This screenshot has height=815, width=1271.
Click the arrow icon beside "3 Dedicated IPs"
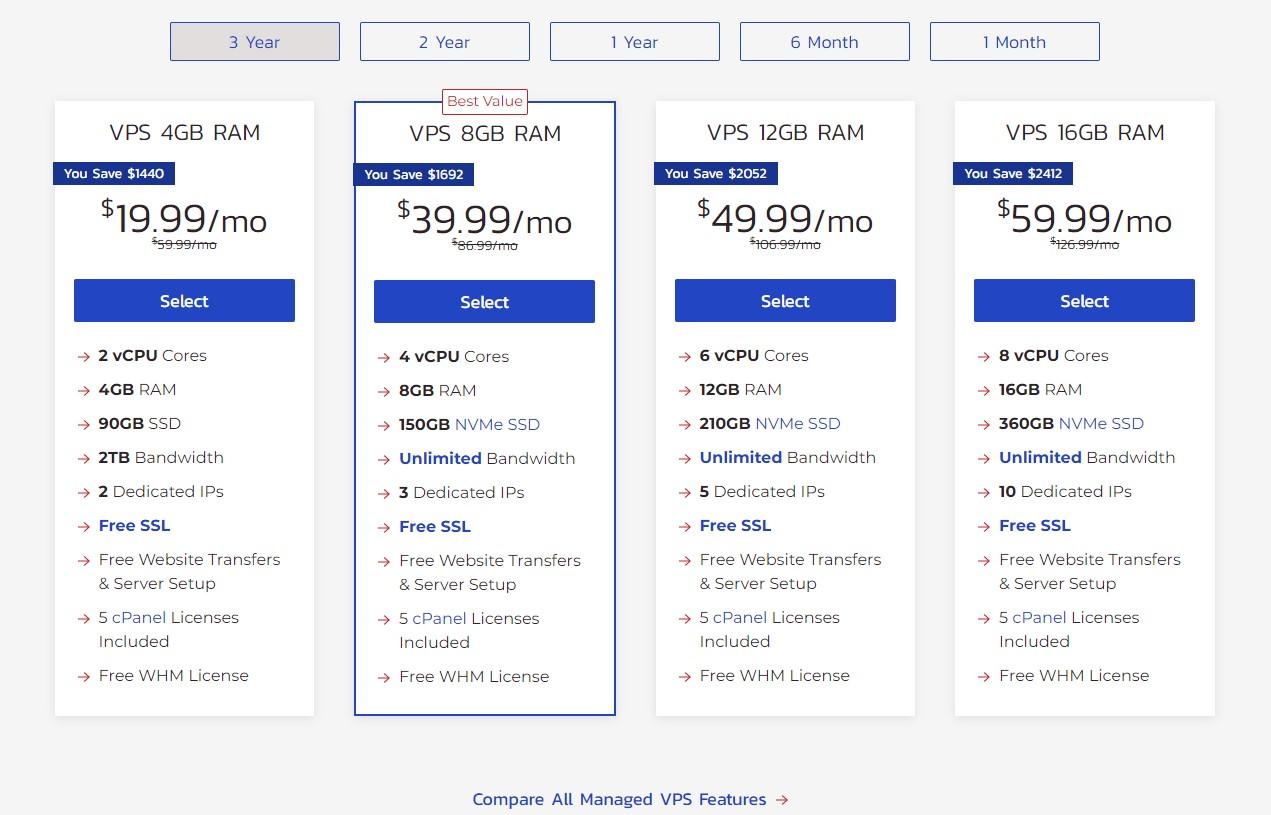point(385,492)
